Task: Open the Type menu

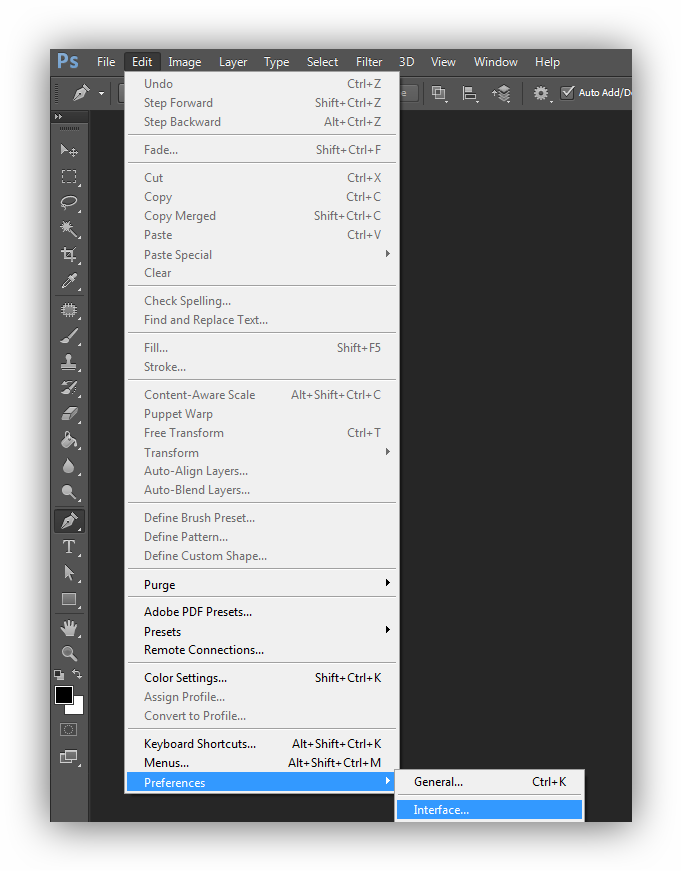Action: [x=277, y=62]
